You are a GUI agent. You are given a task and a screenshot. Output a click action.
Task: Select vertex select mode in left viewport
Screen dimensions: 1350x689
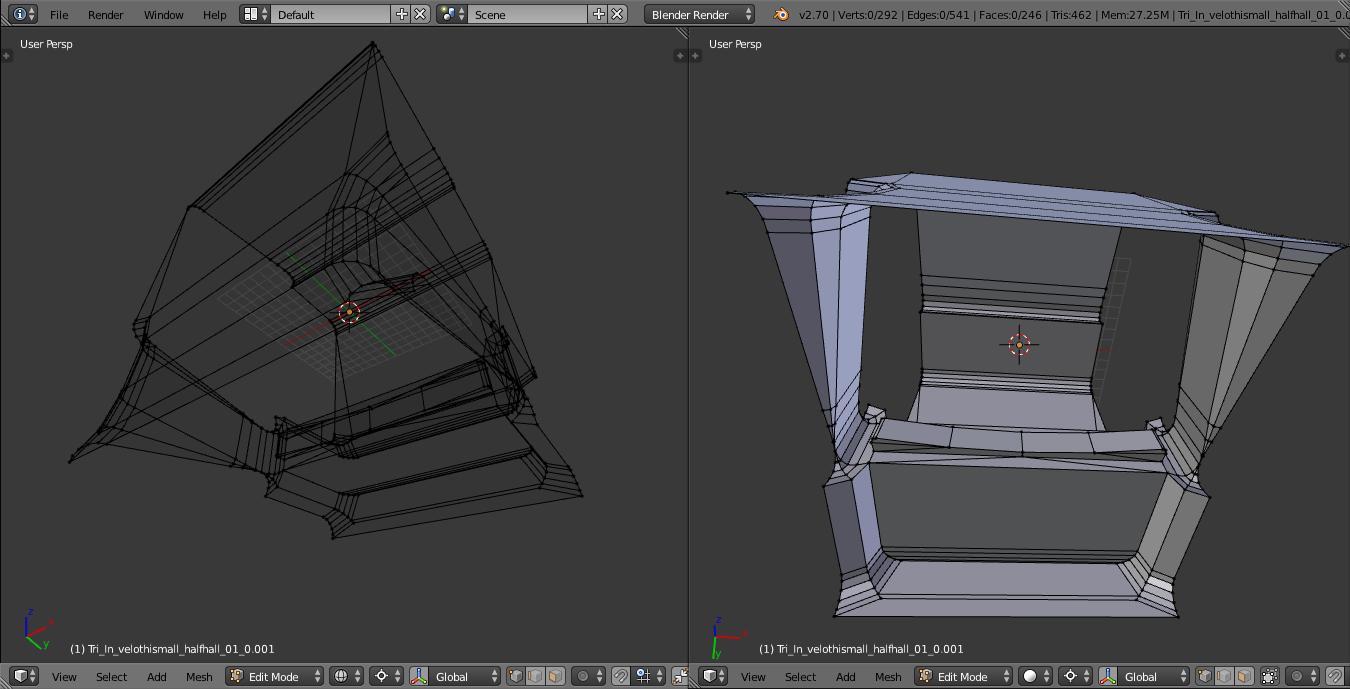[x=516, y=676]
